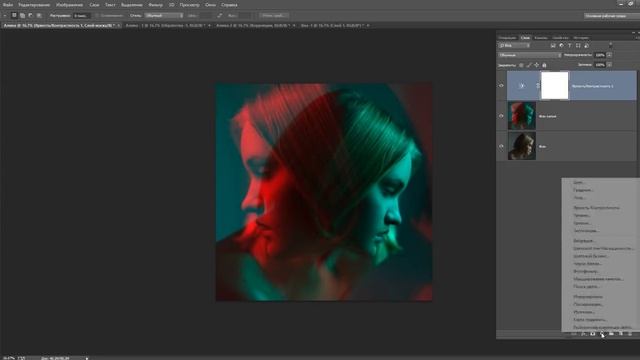Open the blend mode dropdown in Layers panel
Viewport: 640px width, 360px height.
pos(530,55)
